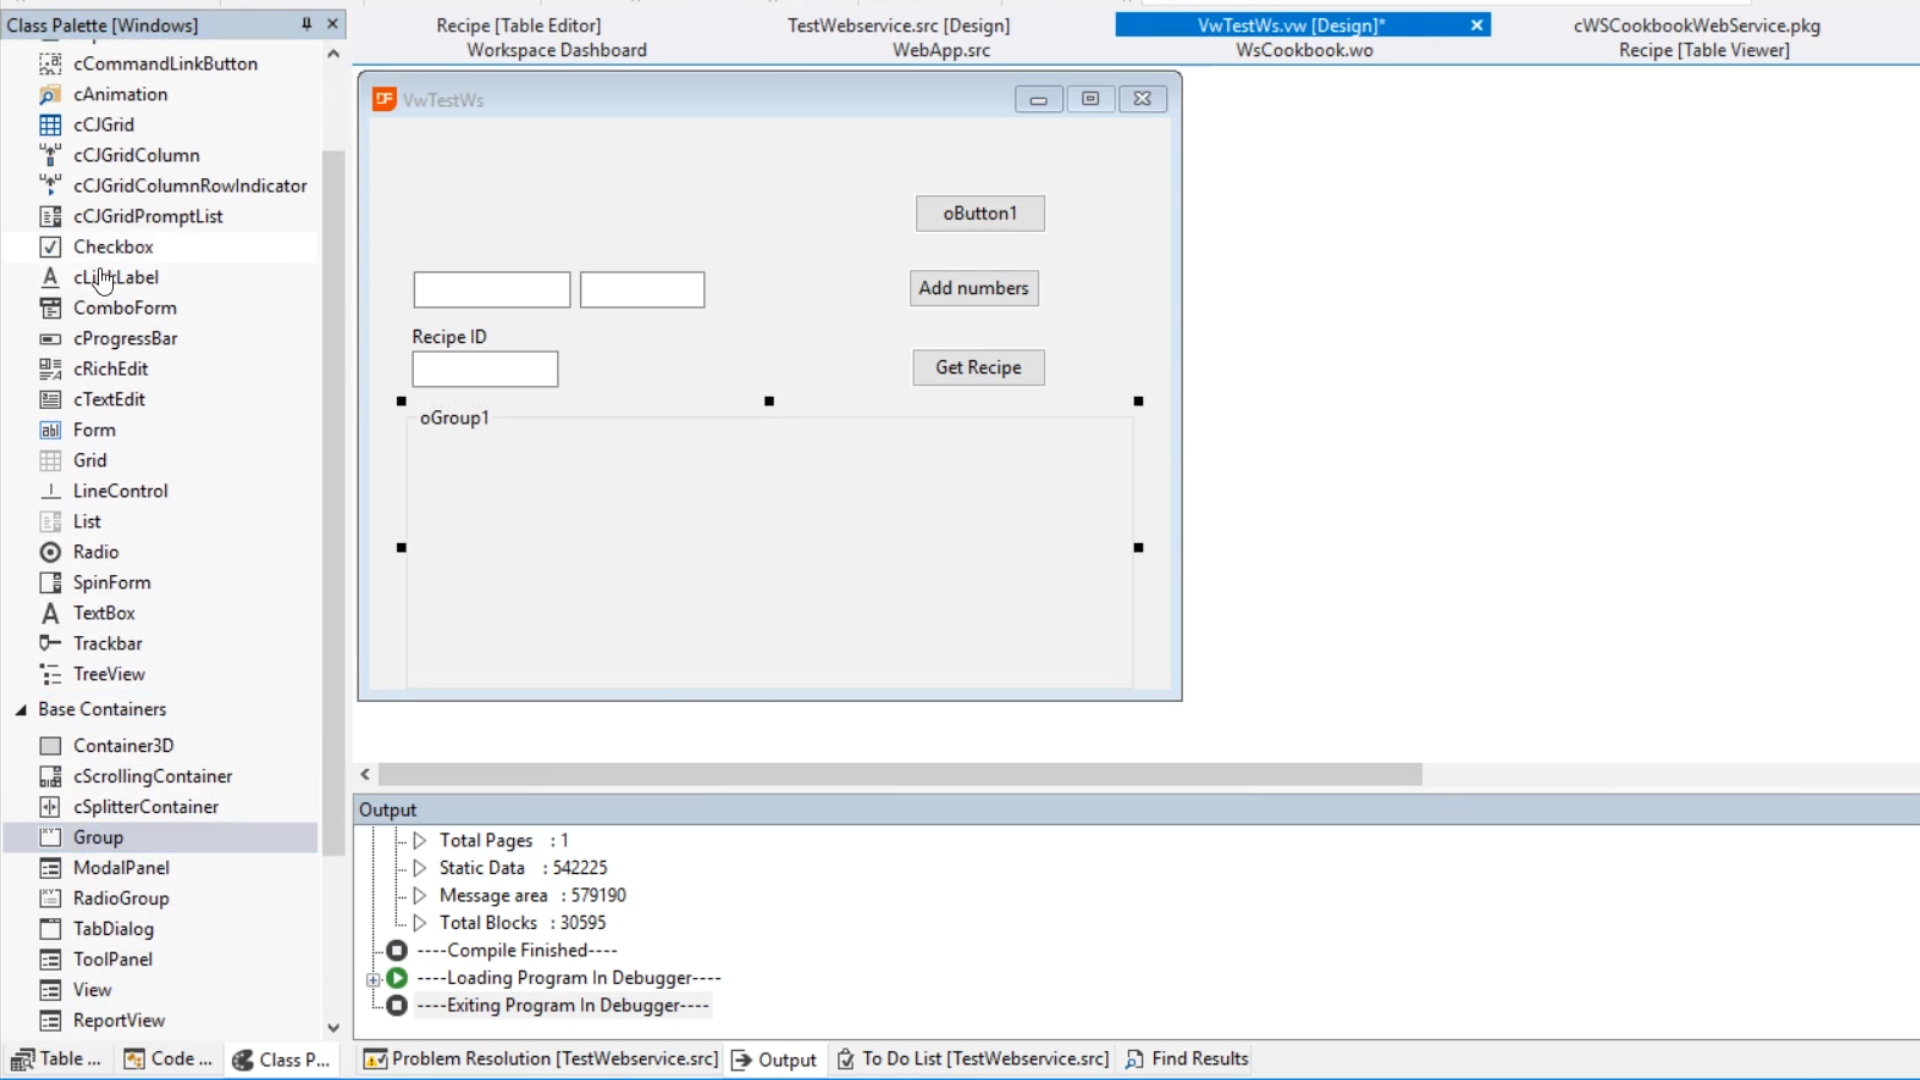Switch to TestWebservice.src Design tab

click(898, 25)
